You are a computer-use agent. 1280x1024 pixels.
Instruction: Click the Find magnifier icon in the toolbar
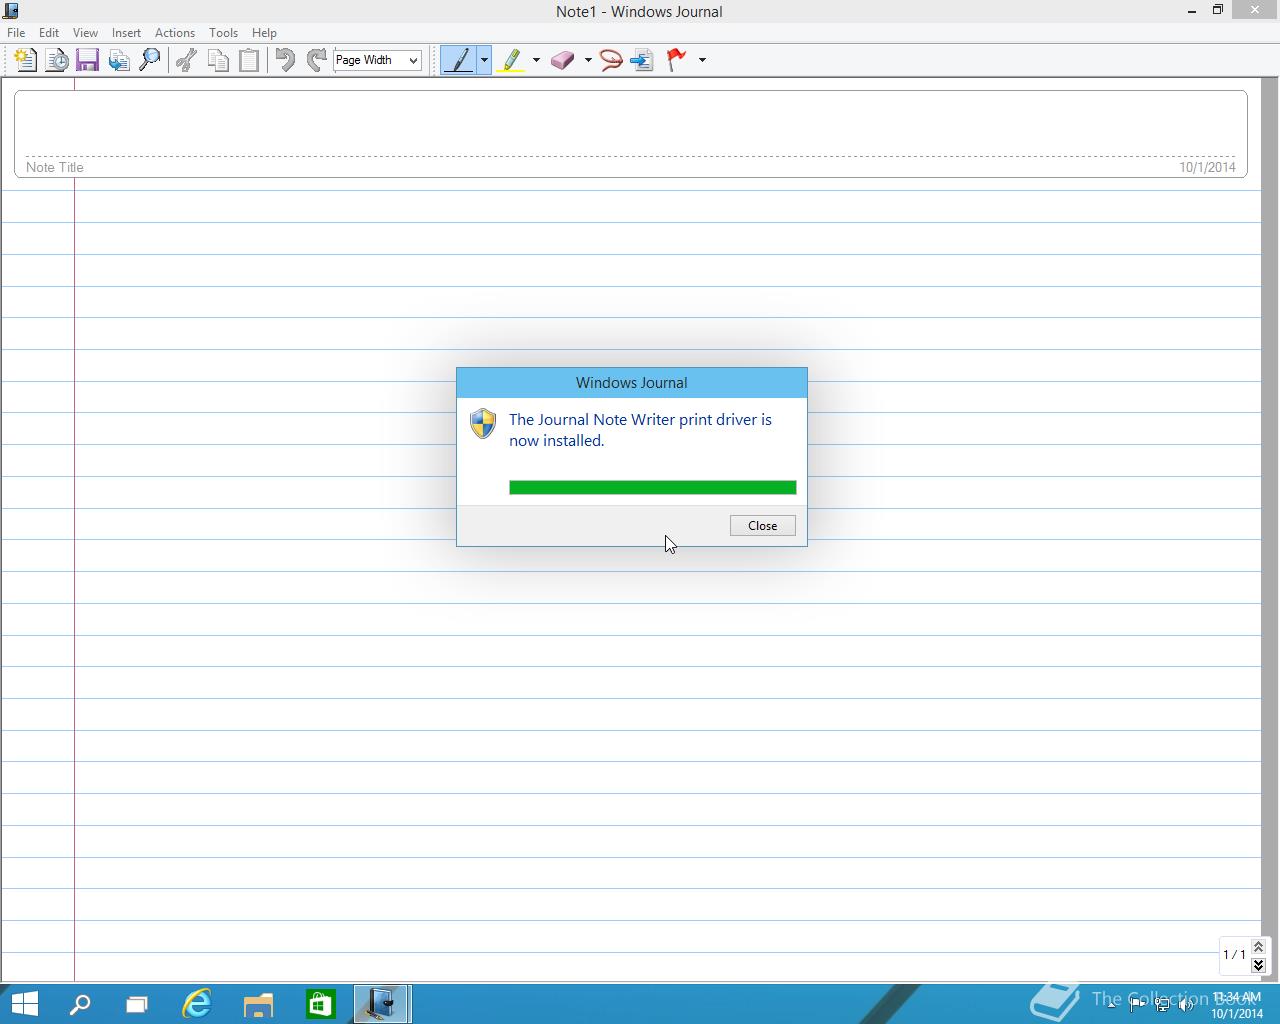[x=150, y=60]
